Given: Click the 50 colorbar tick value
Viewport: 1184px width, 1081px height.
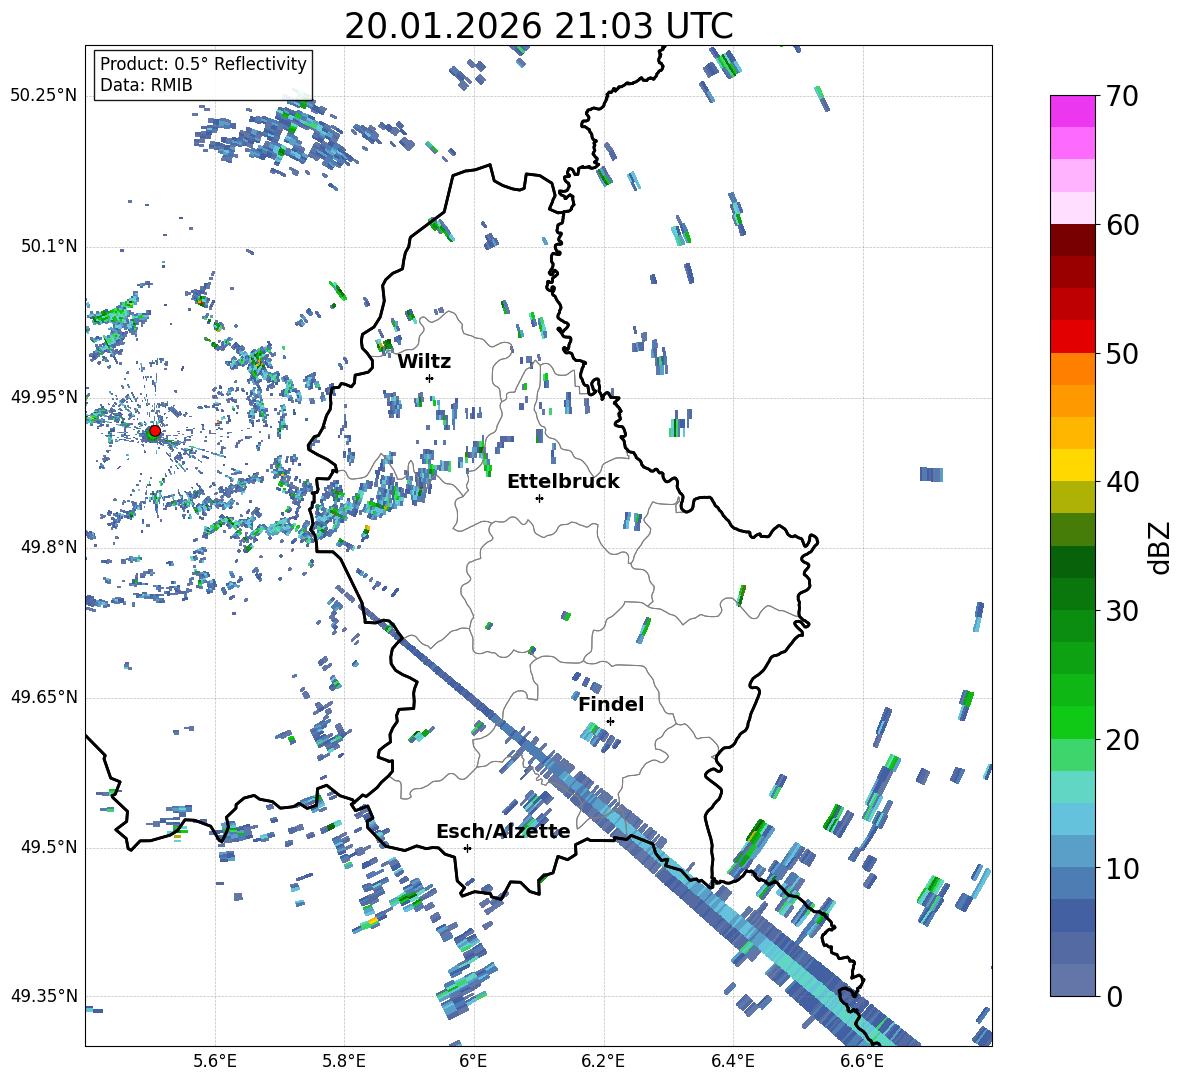Looking at the screenshot, I should pyautogui.click(x=1122, y=354).
